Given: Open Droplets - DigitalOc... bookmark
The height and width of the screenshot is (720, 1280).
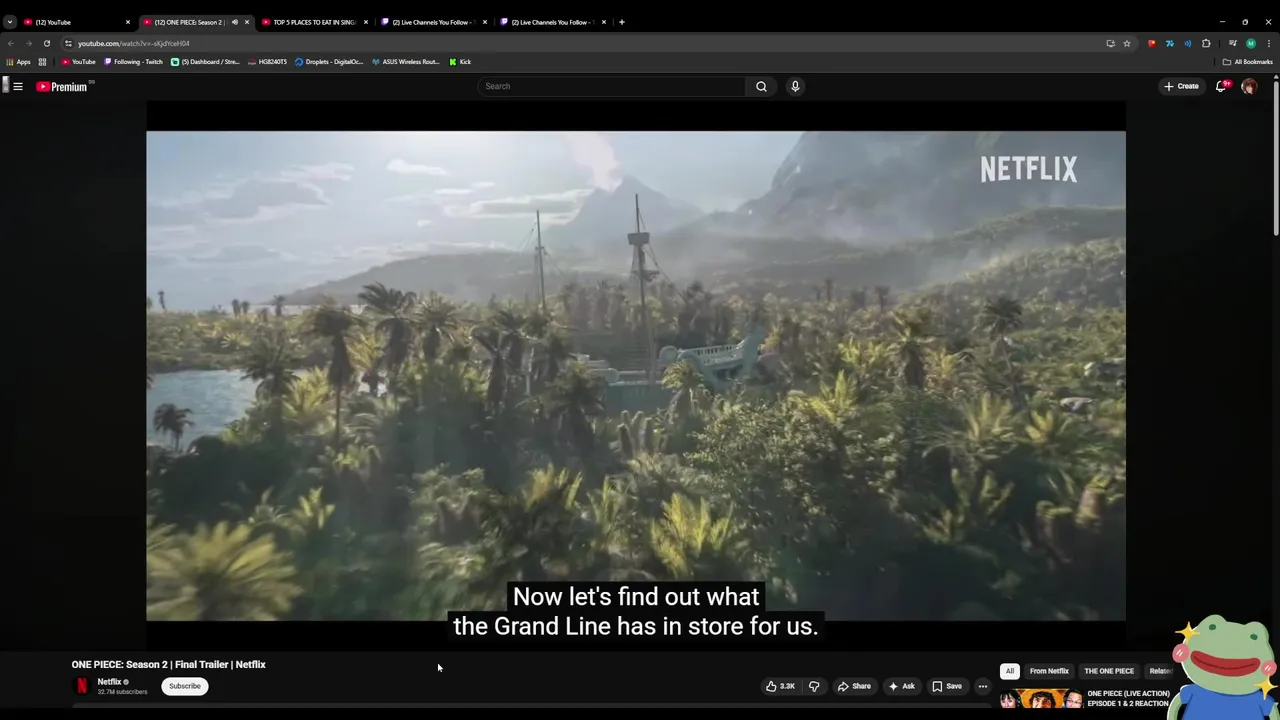Looking at the screenshot, I should (329, 62).
